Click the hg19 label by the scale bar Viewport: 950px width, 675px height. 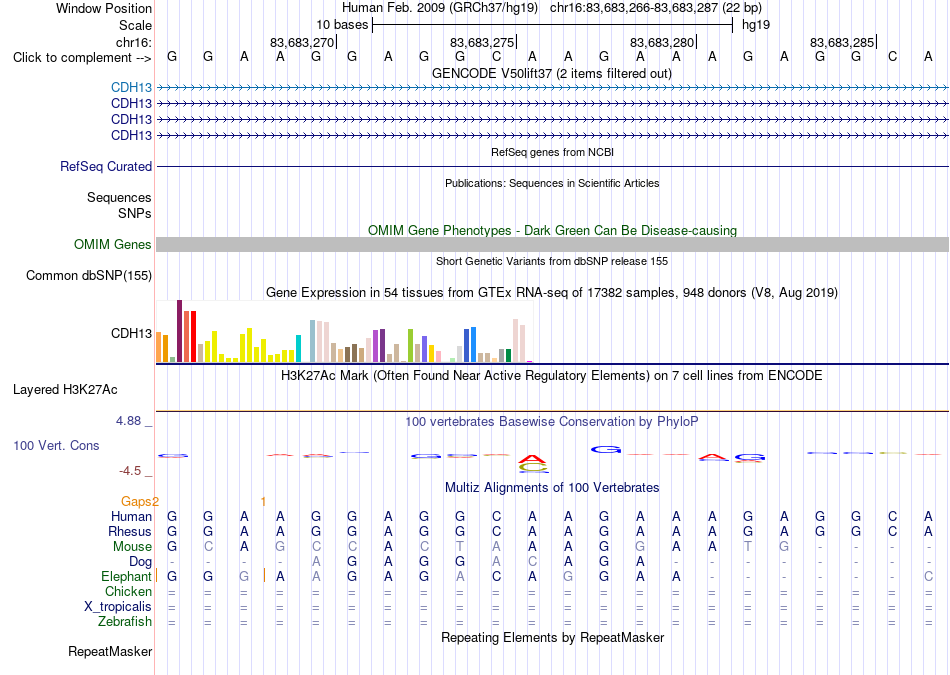[756, 25]
